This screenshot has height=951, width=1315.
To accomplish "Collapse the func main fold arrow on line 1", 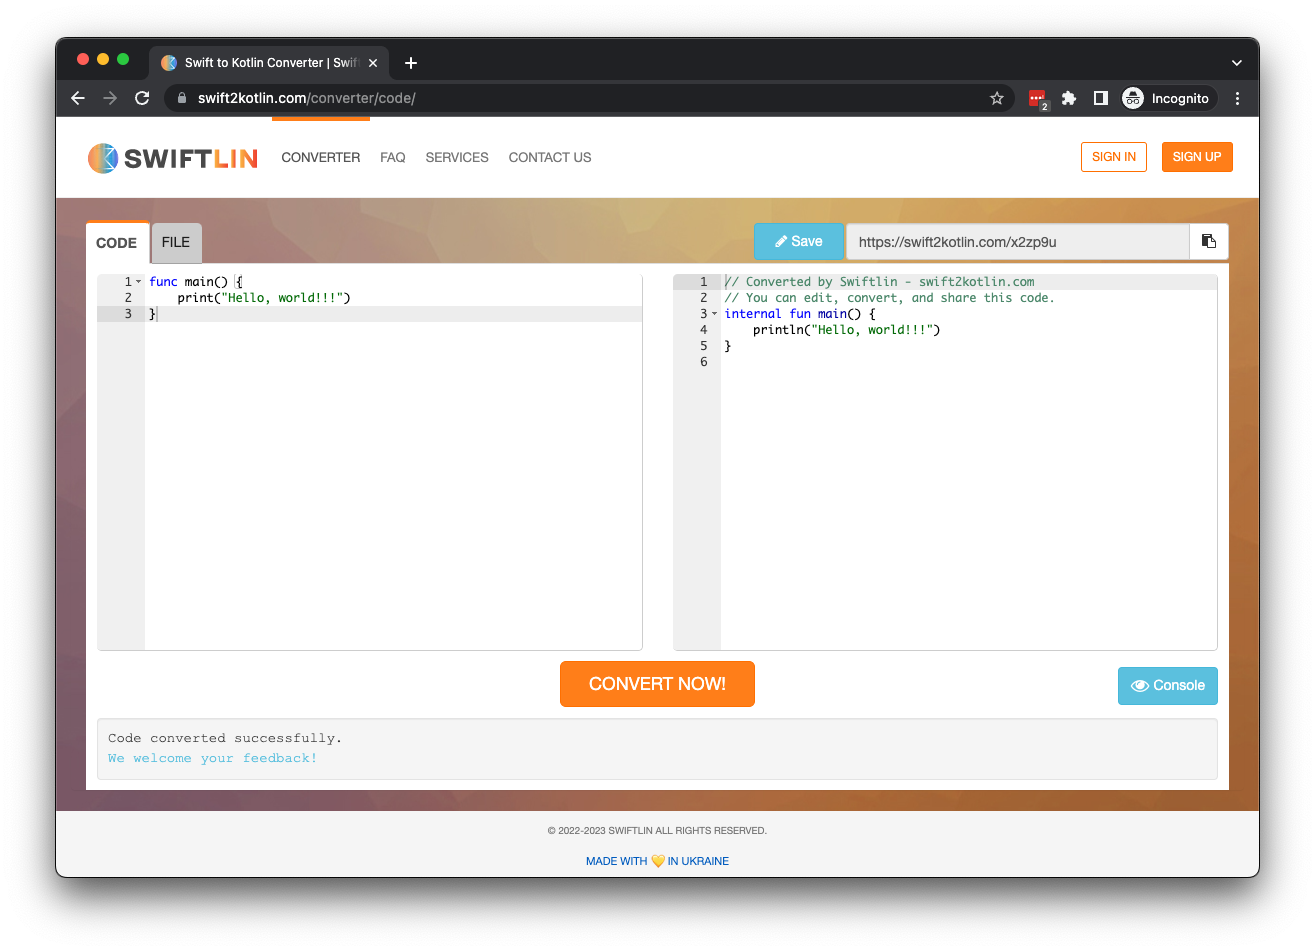I will (x=139, y=282).
